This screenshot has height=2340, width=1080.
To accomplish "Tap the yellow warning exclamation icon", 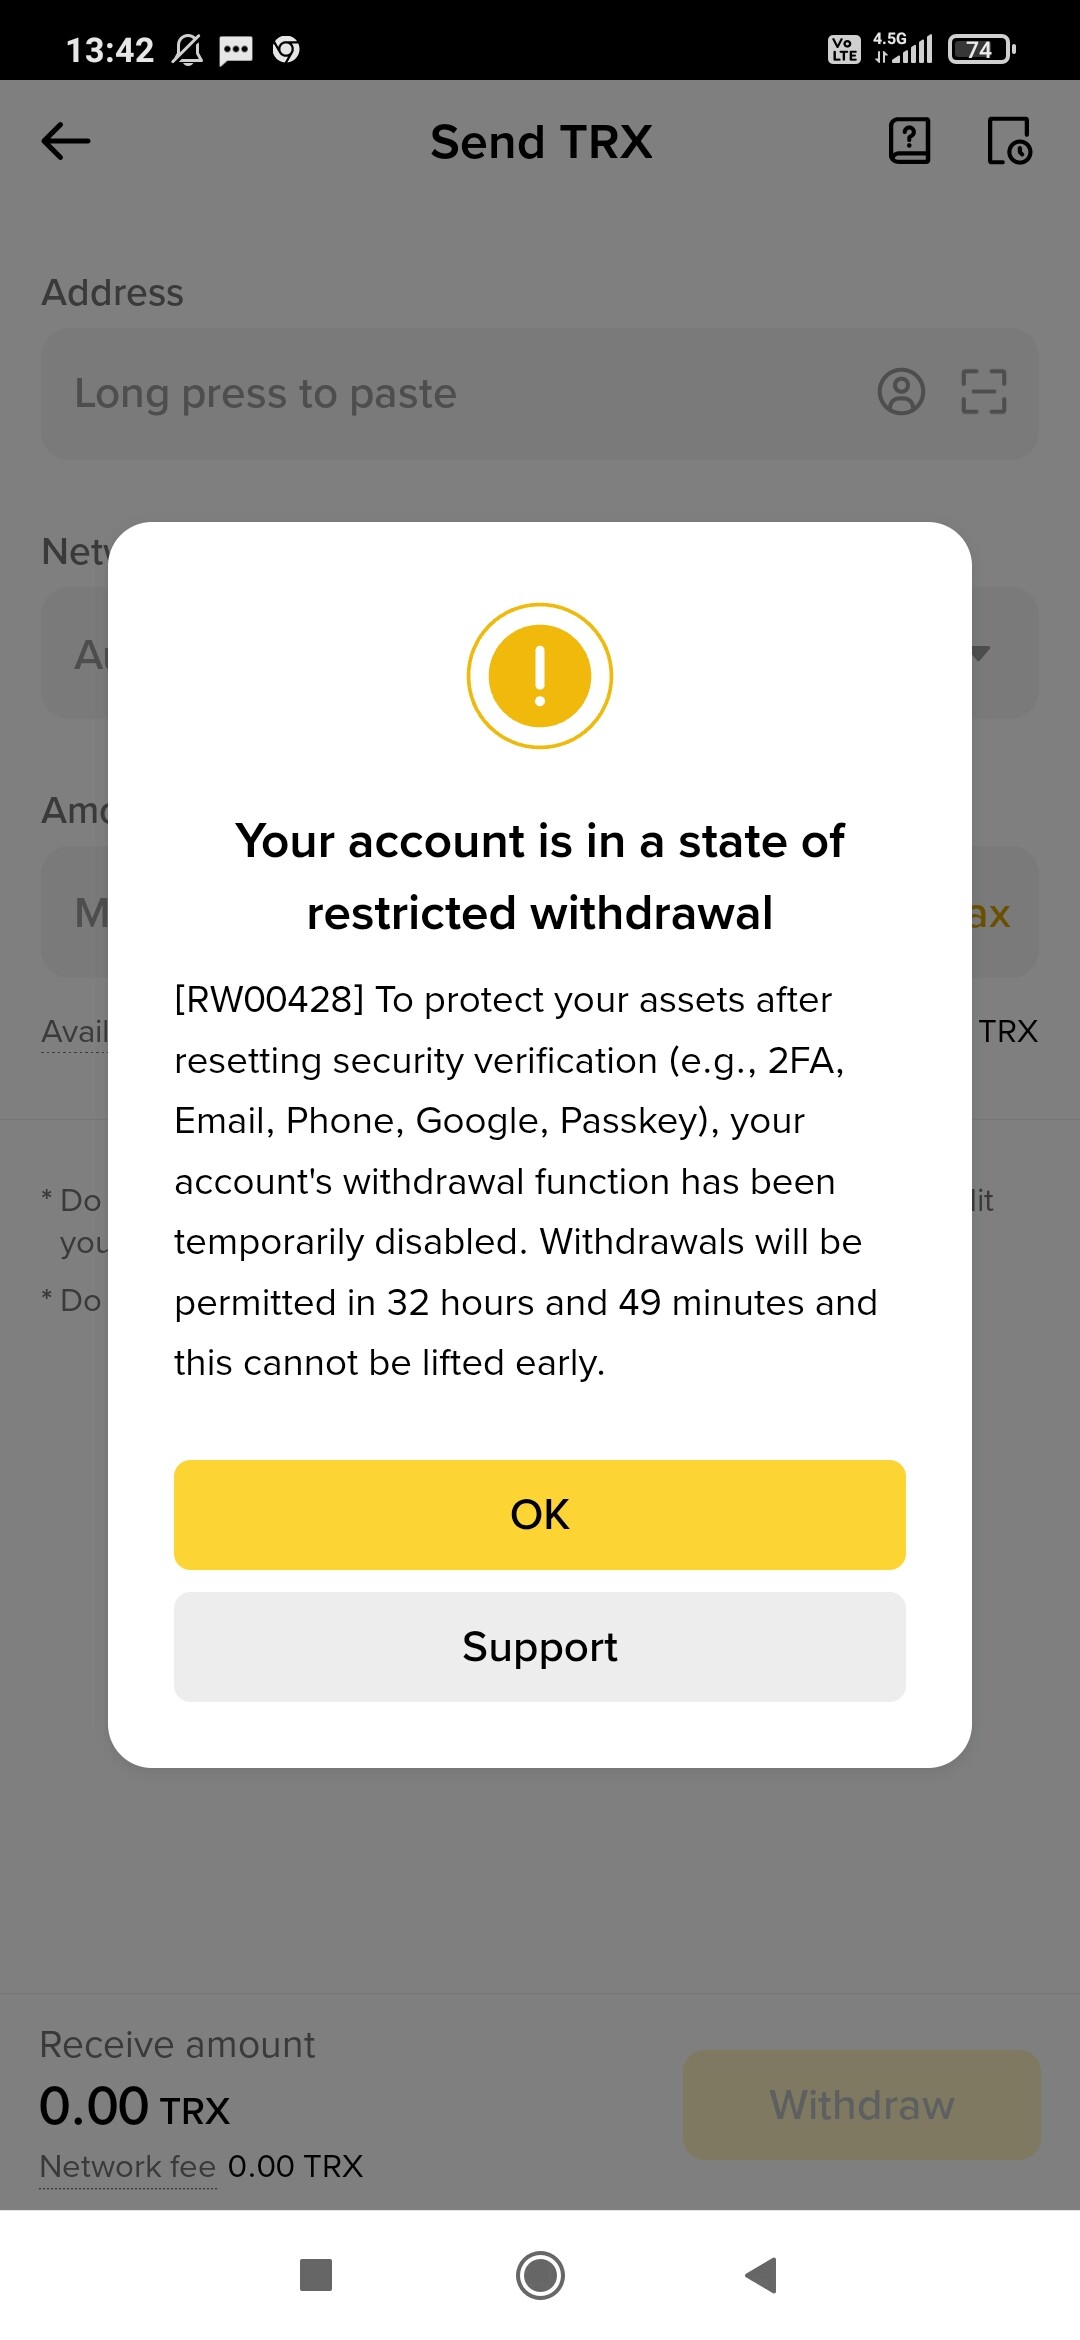I will [540, 676].
